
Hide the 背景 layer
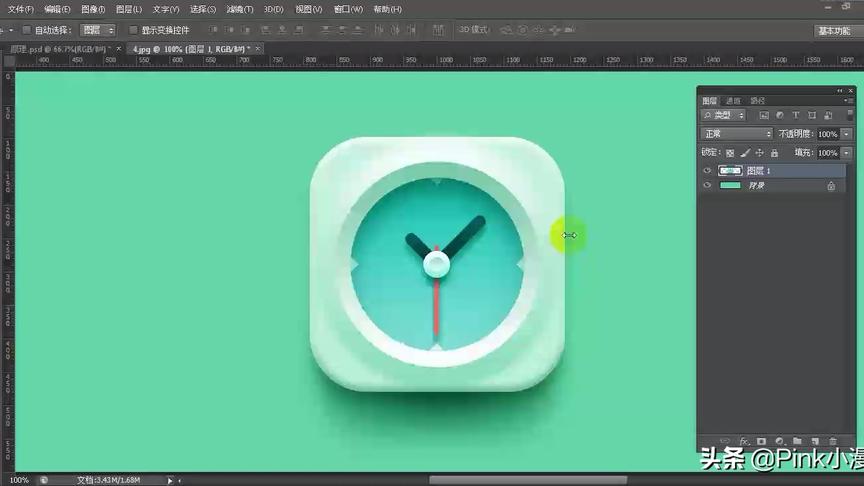(707, 186)
